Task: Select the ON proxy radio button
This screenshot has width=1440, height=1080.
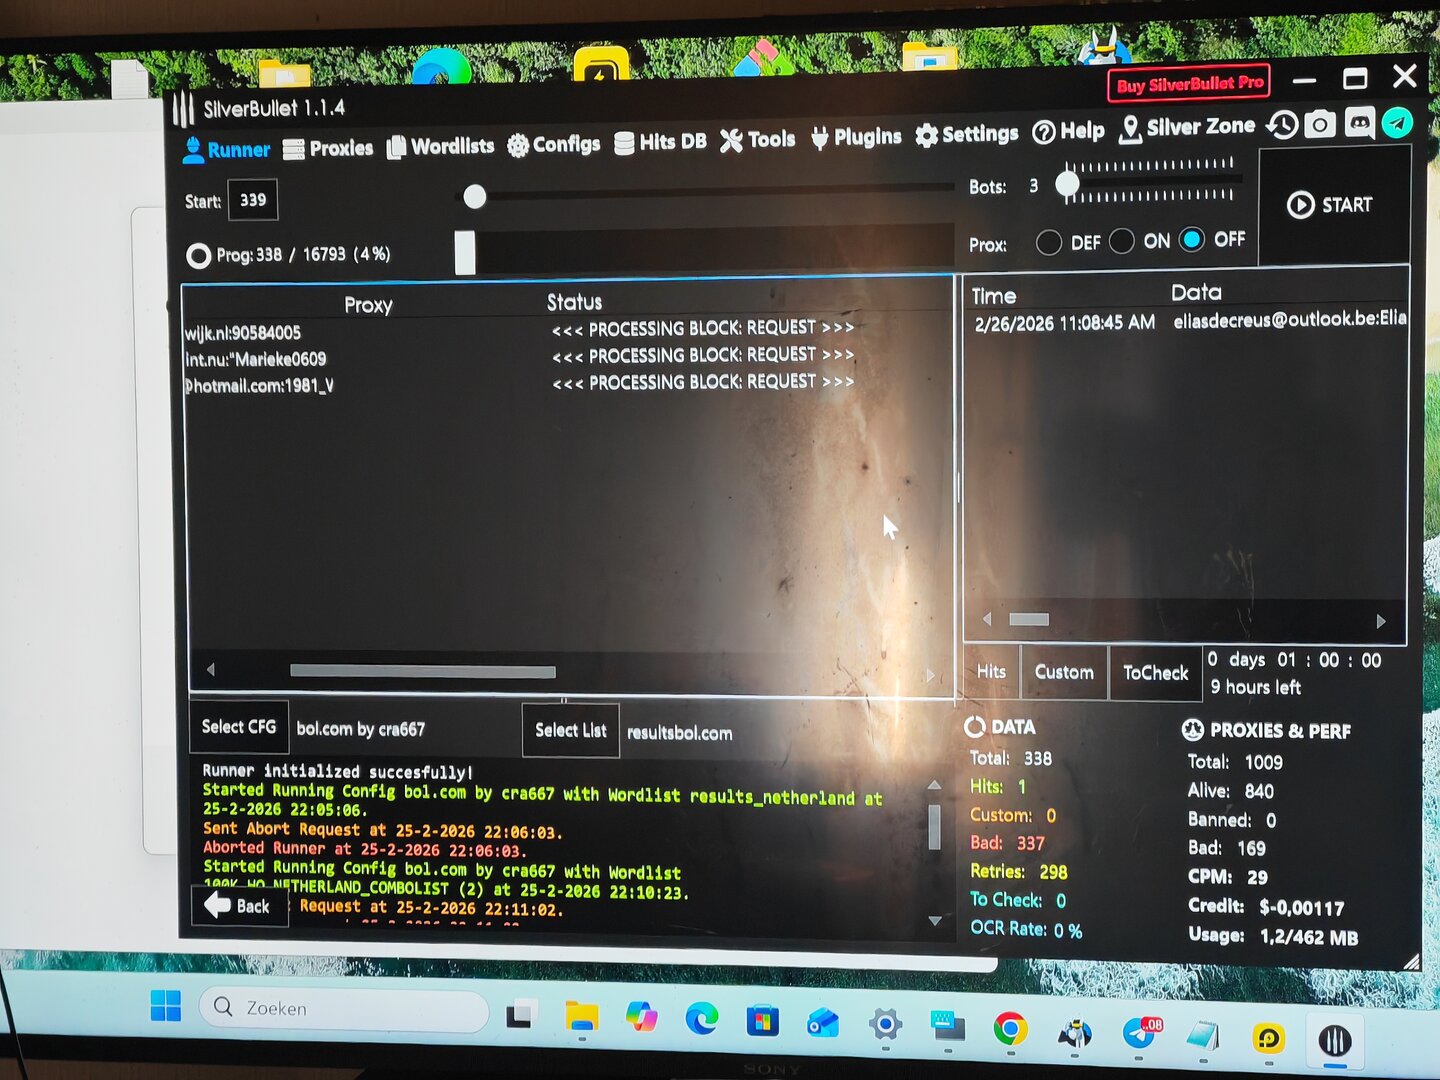Action: [x=1122, y=242]
